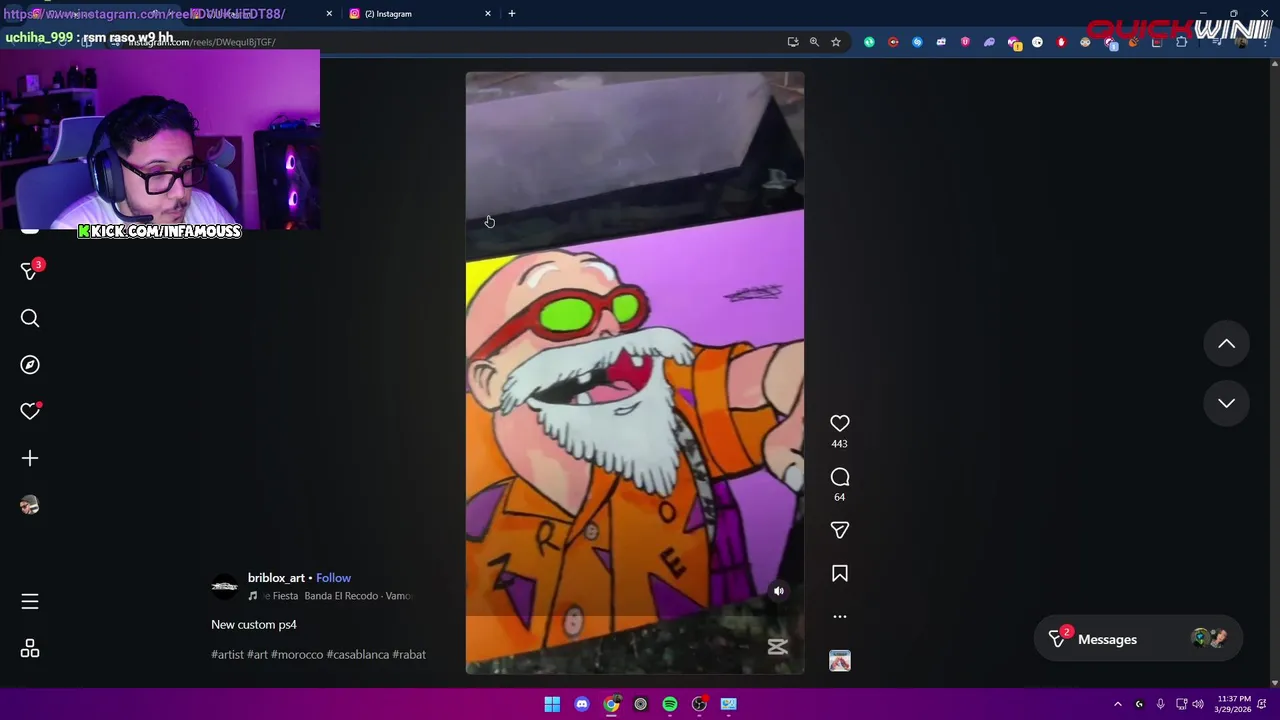The width and height of the screenshot is (1280, 720).
Task: Open profile avatar in sidebar
Action: [x=30, y=505]
